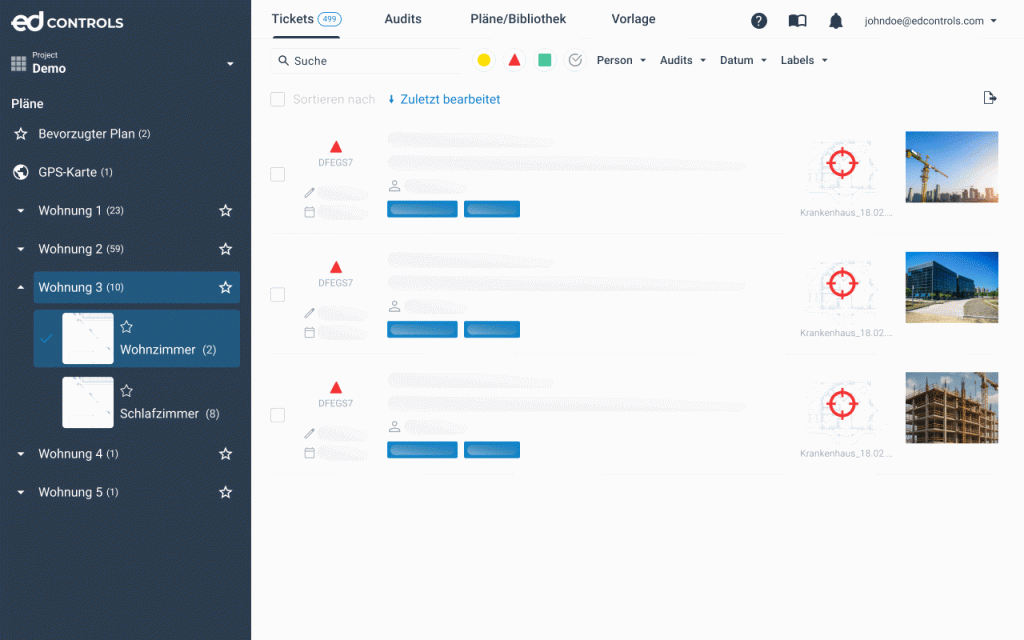This screenshot has height=640, width=1024.
Task: Filter by red triangle status
Action: pos(514,61)
